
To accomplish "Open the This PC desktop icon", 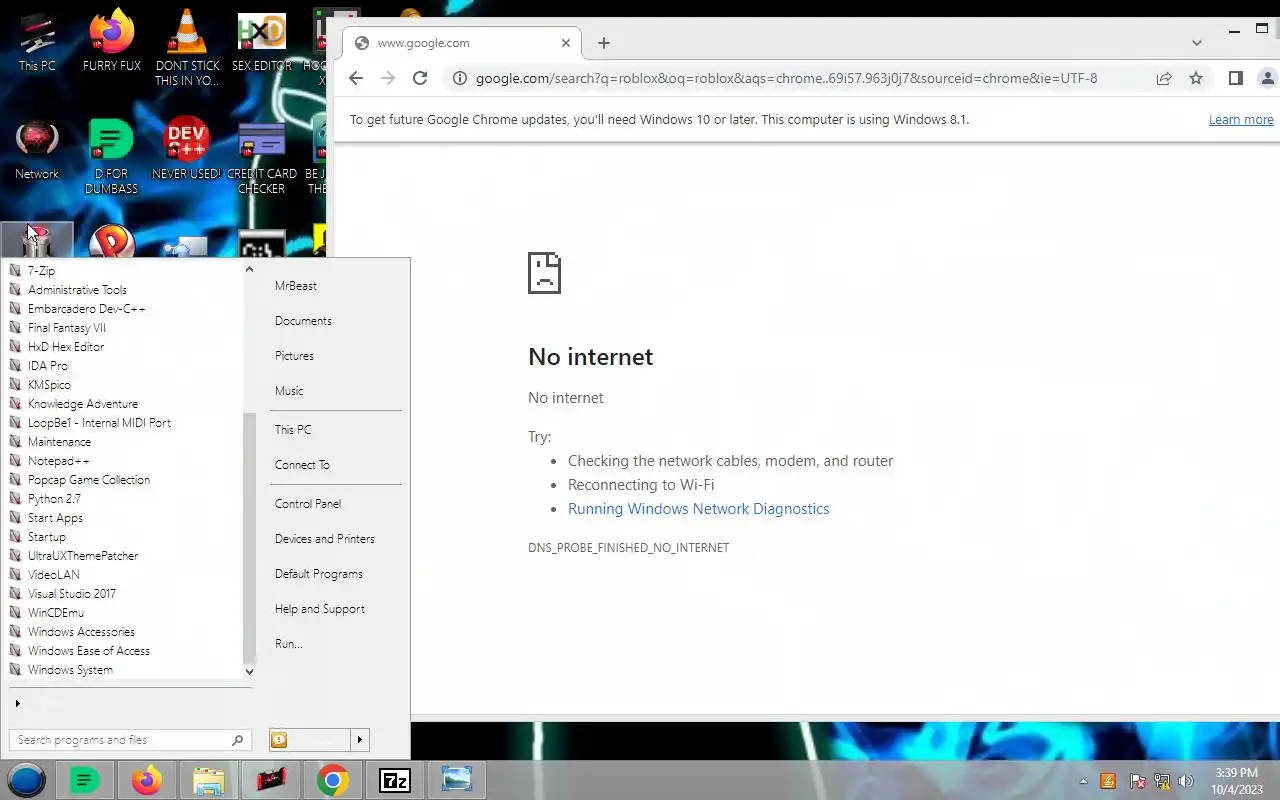I will (37, 43).
